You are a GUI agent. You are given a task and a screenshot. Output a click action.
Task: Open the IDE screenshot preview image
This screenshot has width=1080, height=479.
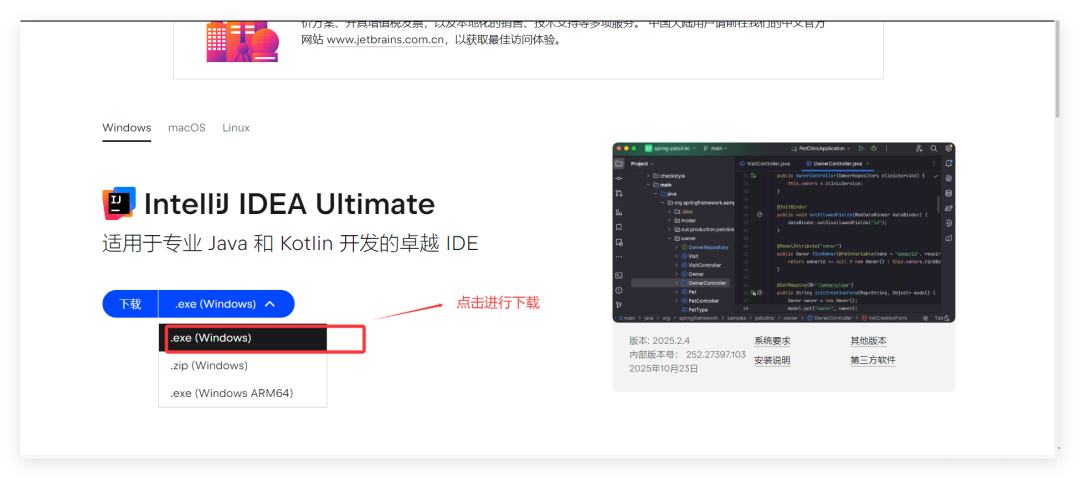coord(784,232)
